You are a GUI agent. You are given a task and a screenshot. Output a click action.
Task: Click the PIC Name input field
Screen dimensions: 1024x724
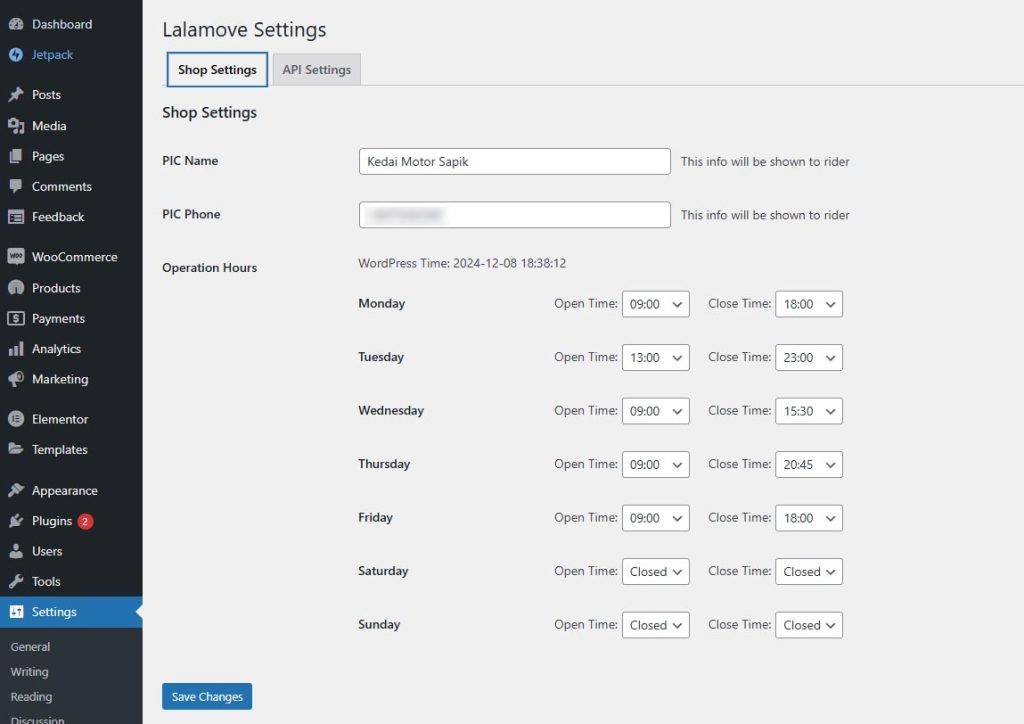pyautogui.click(x=515, y=161)
